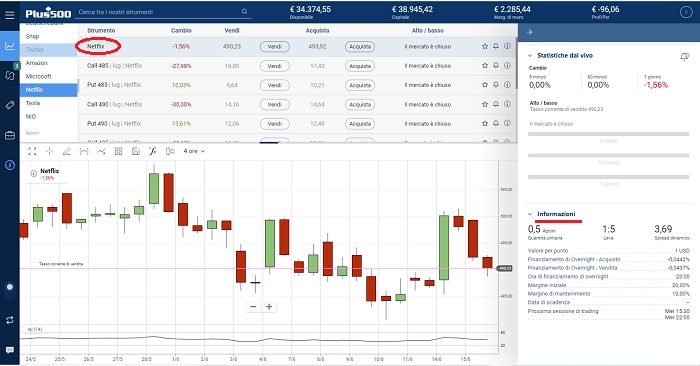This screenshot has height=366, width=700.
Task: Sort by Cambio column header
Action: click(181, 30)
